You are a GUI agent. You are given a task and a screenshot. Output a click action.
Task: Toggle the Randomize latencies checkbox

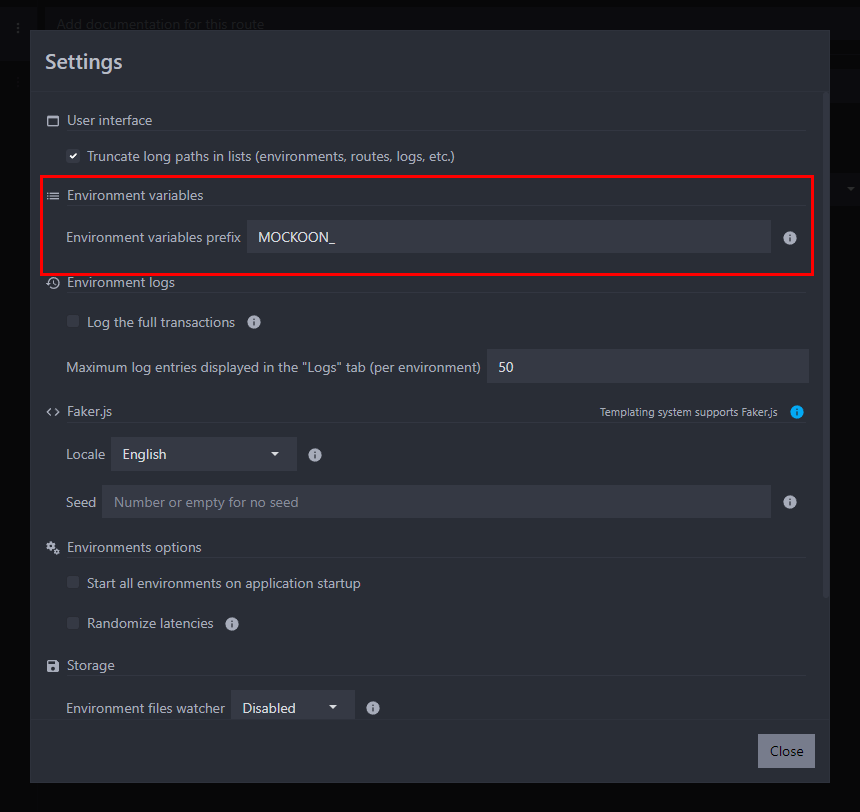[73, 623]
